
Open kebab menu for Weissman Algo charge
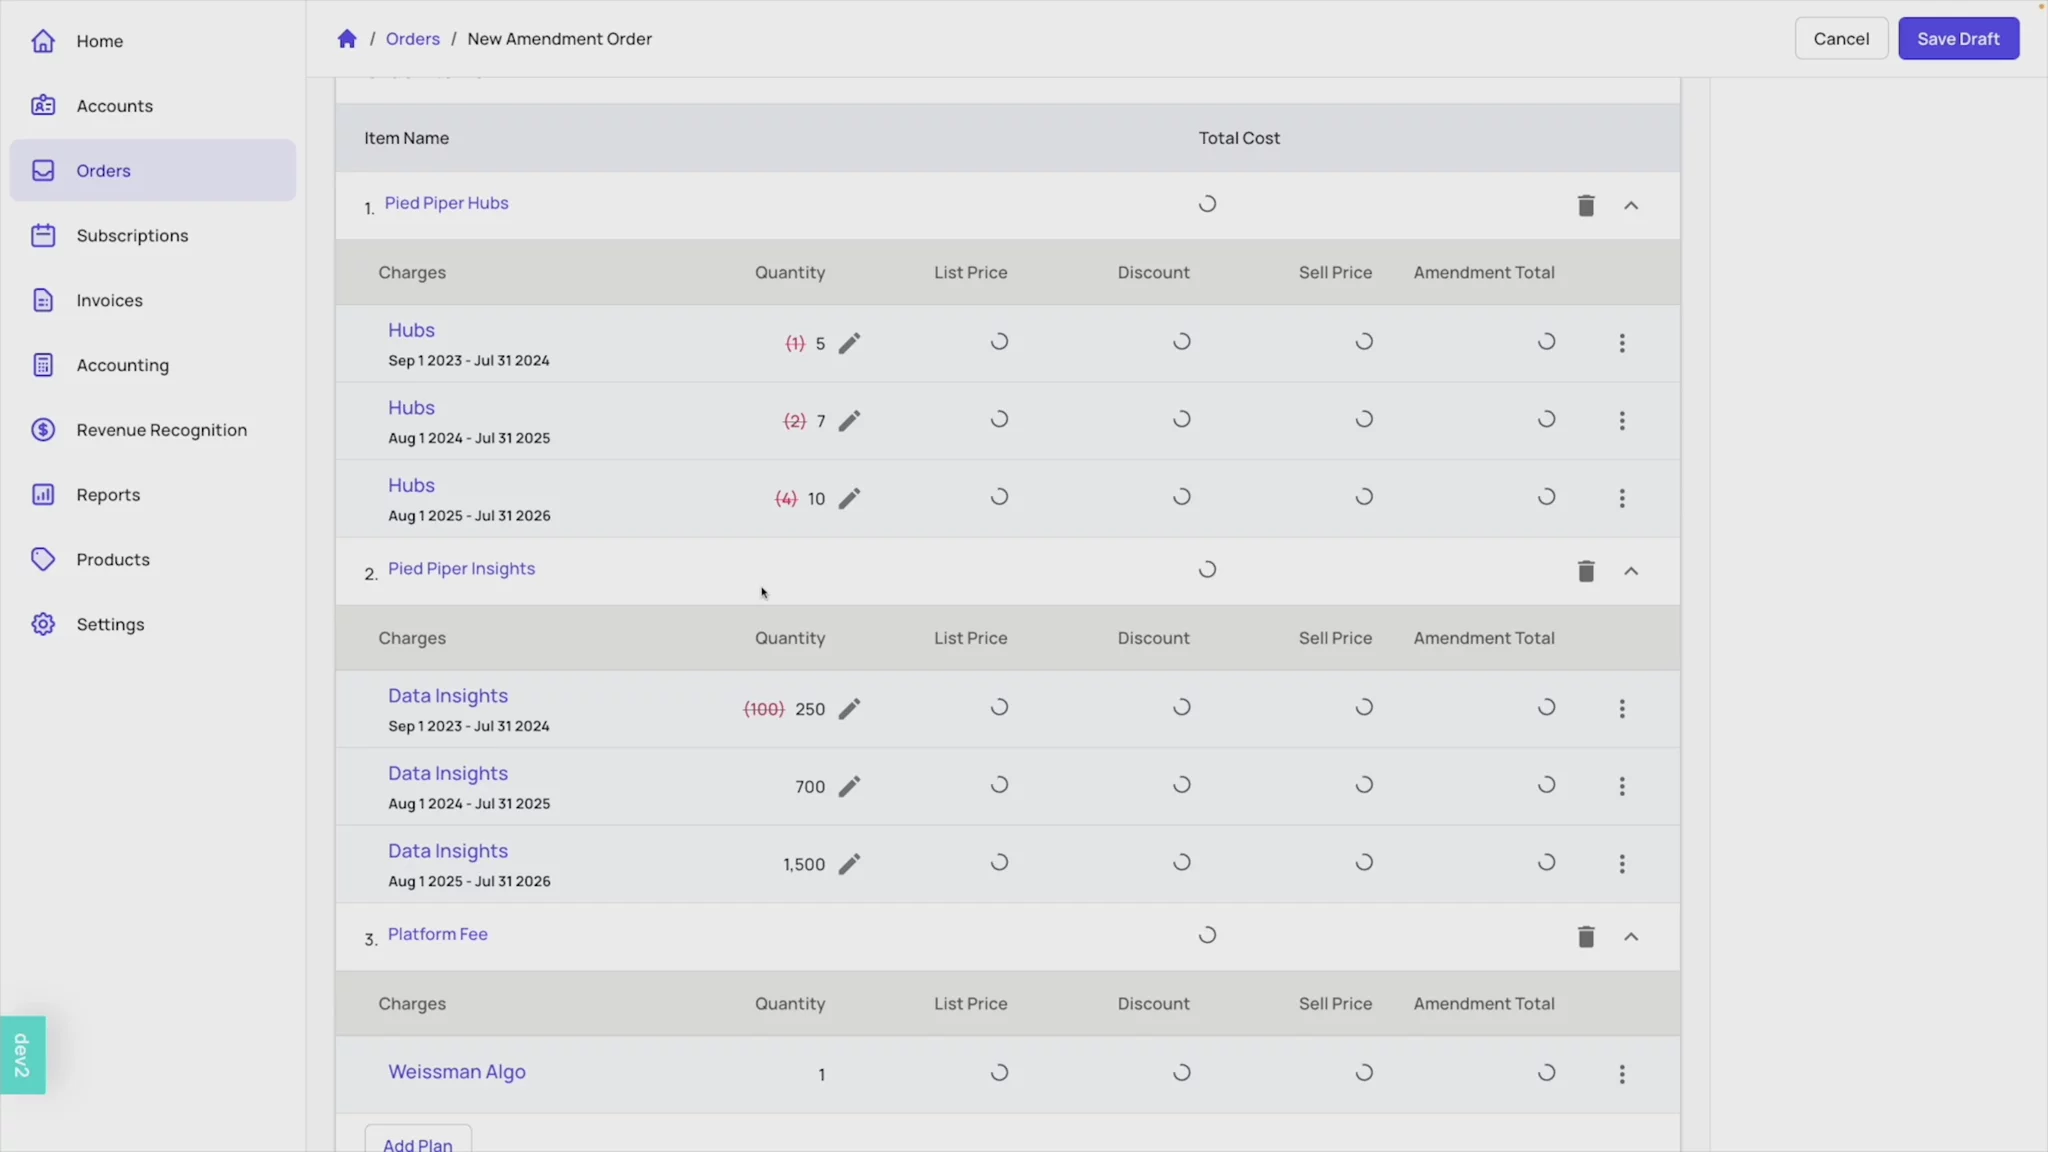[1622, 1074]
